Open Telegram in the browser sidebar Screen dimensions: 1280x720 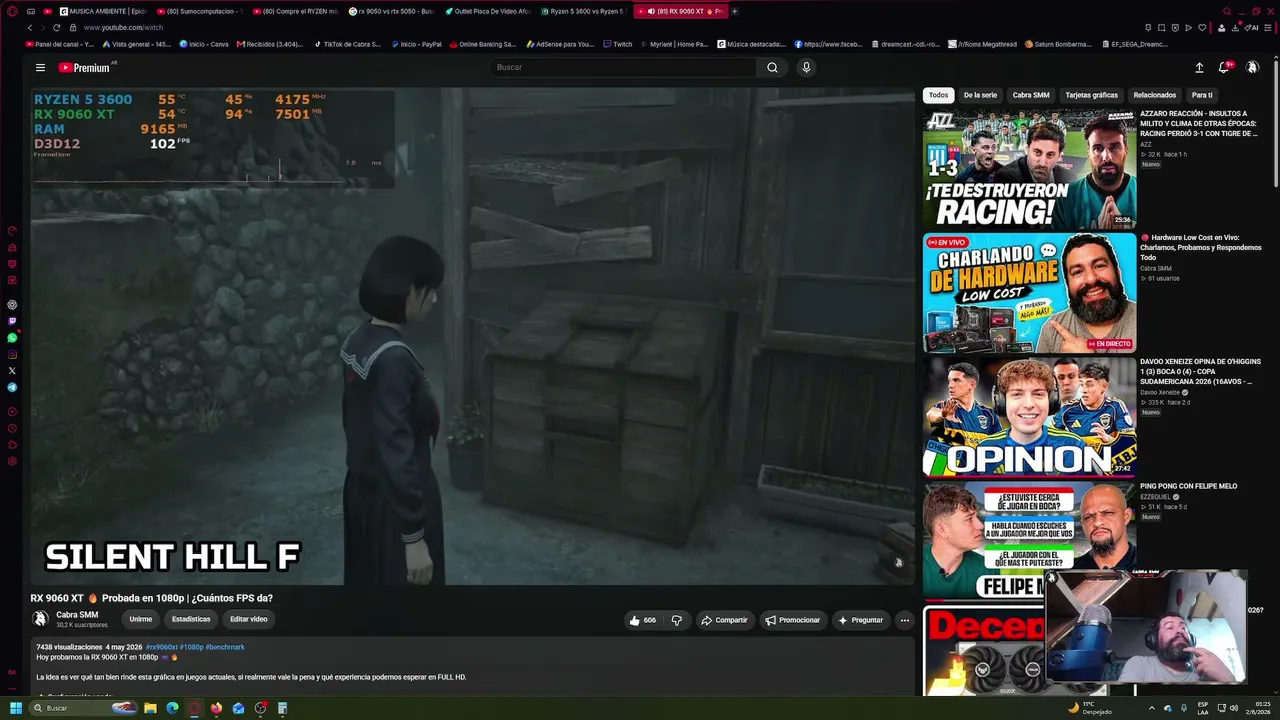pos(12,387)
